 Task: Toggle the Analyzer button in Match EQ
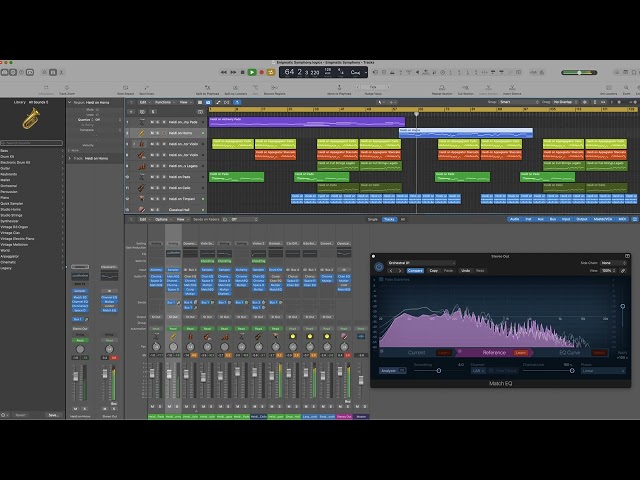coord(392,371)
